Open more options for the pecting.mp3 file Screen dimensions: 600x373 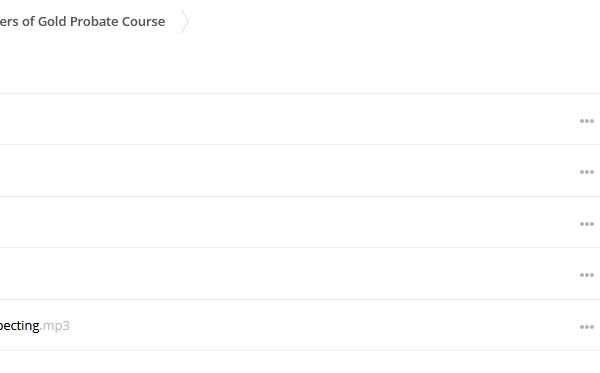[x=587, y=327]
